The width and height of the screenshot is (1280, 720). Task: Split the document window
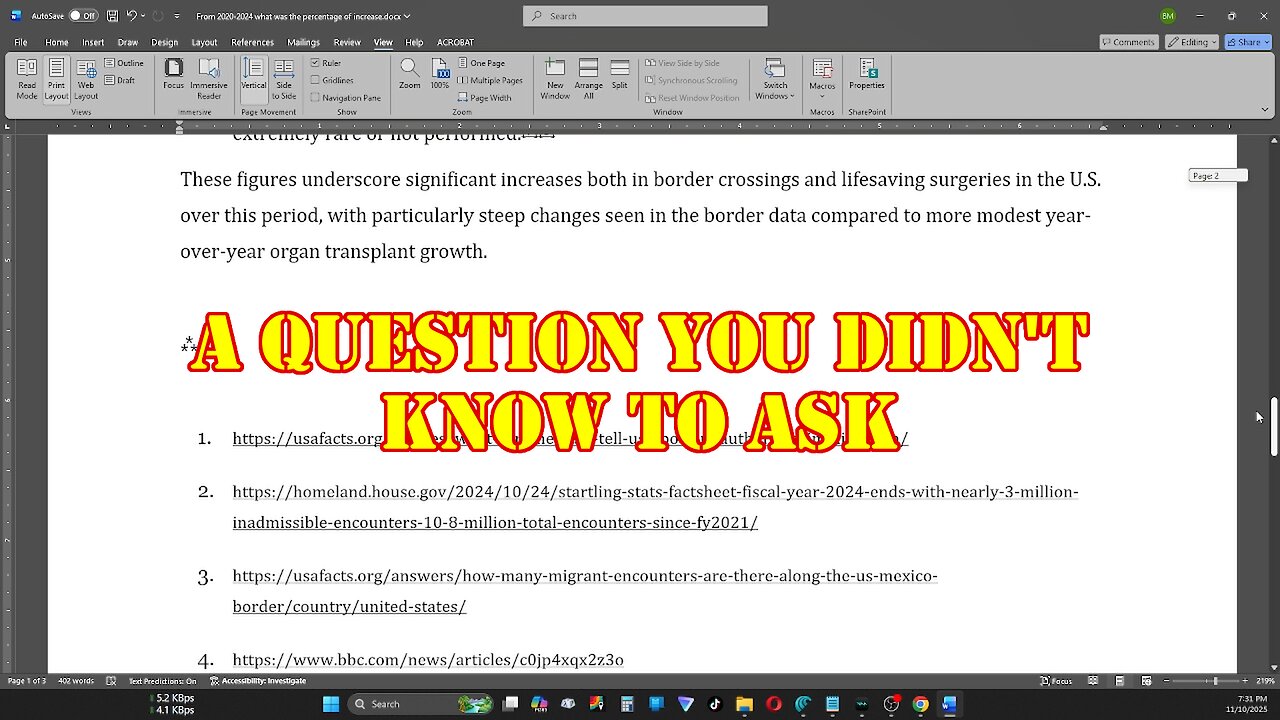coord(620,75)
